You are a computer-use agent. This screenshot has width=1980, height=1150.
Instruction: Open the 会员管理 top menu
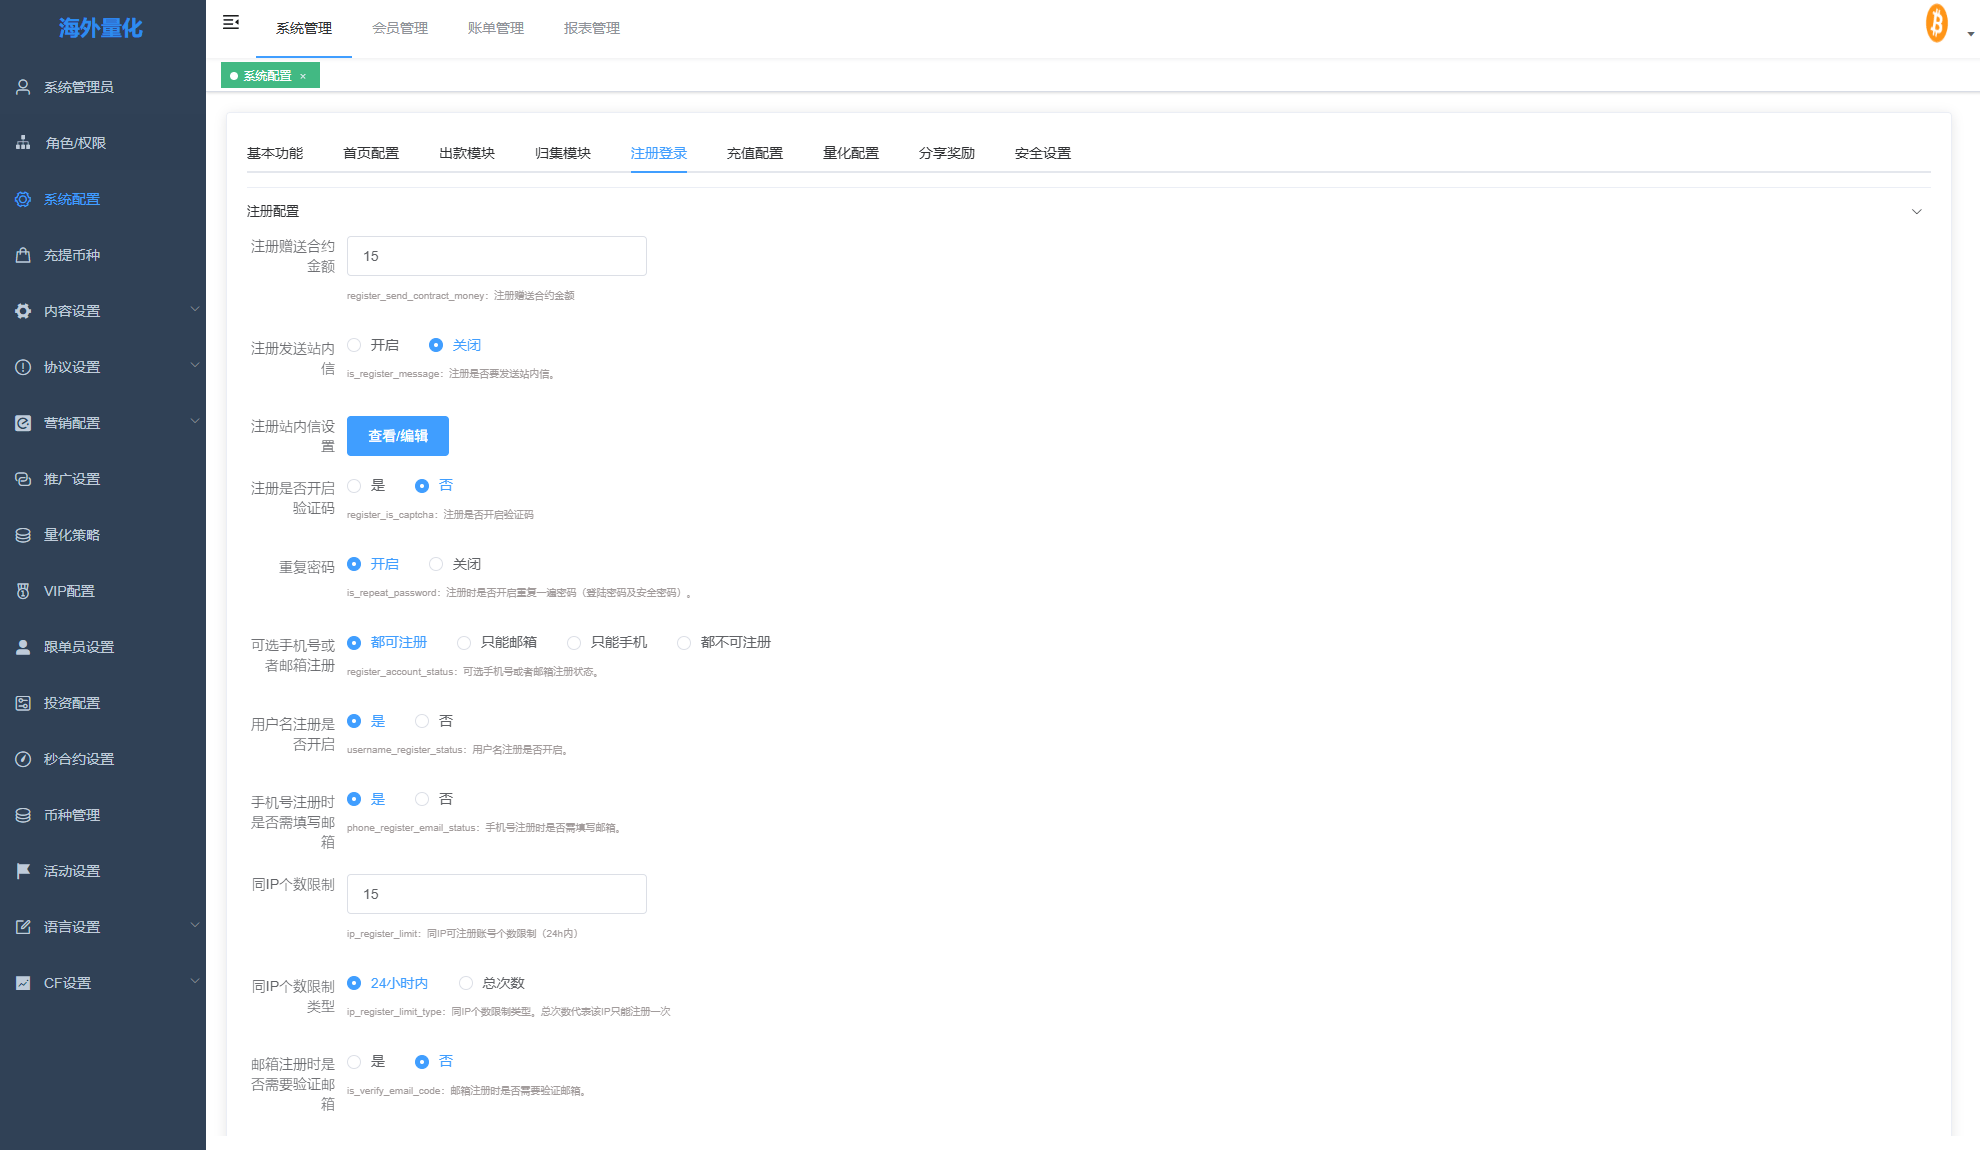(400, 28)
